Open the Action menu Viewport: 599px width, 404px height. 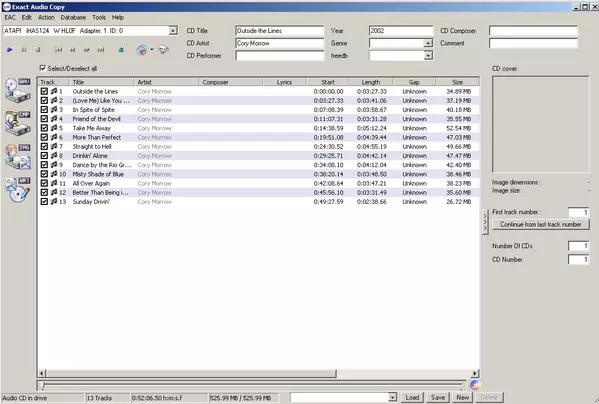tap(46, 17)
